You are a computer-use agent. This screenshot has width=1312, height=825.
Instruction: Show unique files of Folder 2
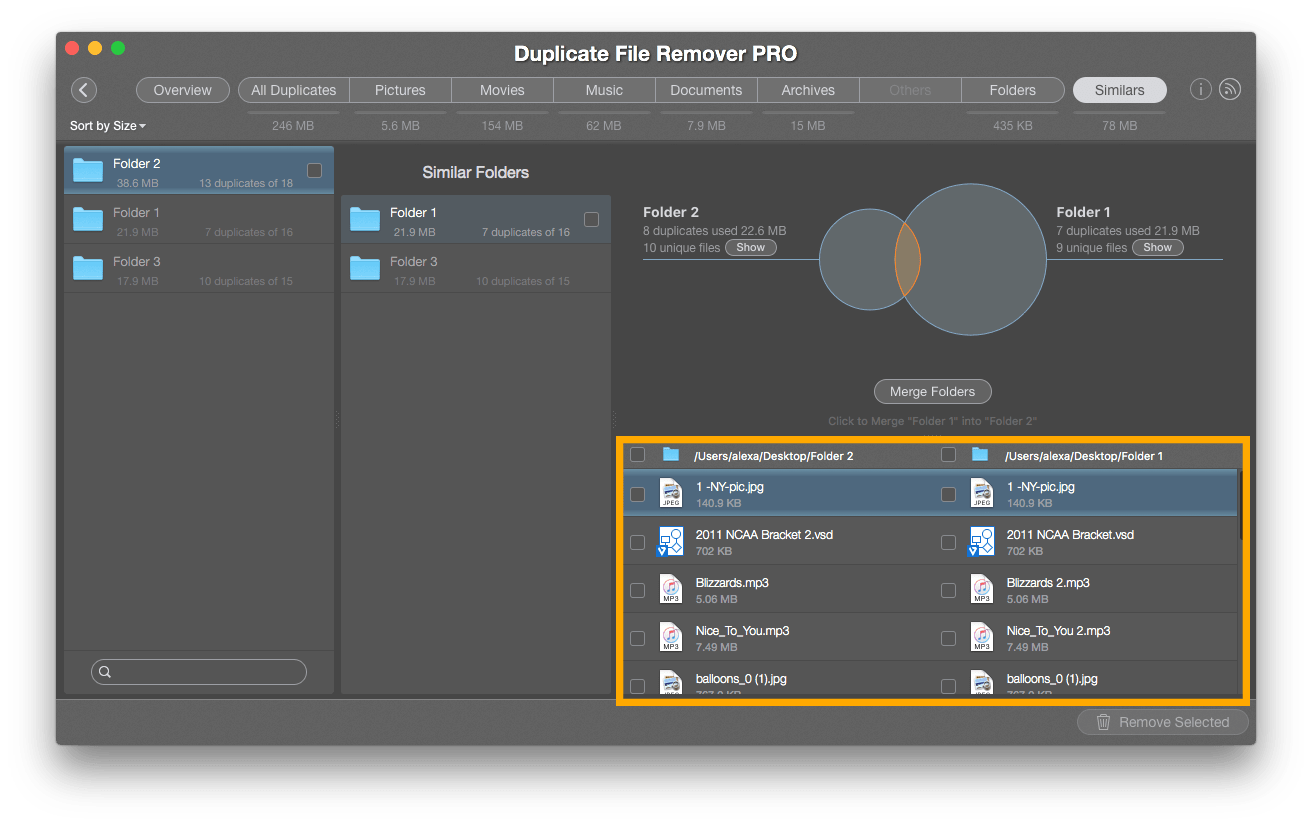click(751, 247)
